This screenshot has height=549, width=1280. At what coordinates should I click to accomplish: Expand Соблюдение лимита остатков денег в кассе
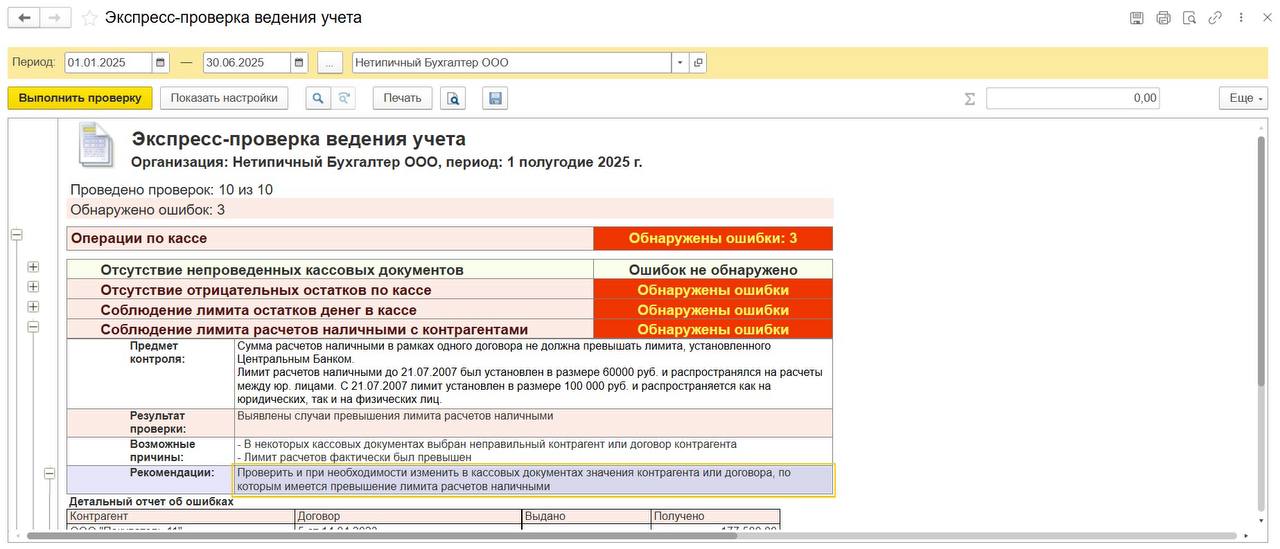[33, 306]
